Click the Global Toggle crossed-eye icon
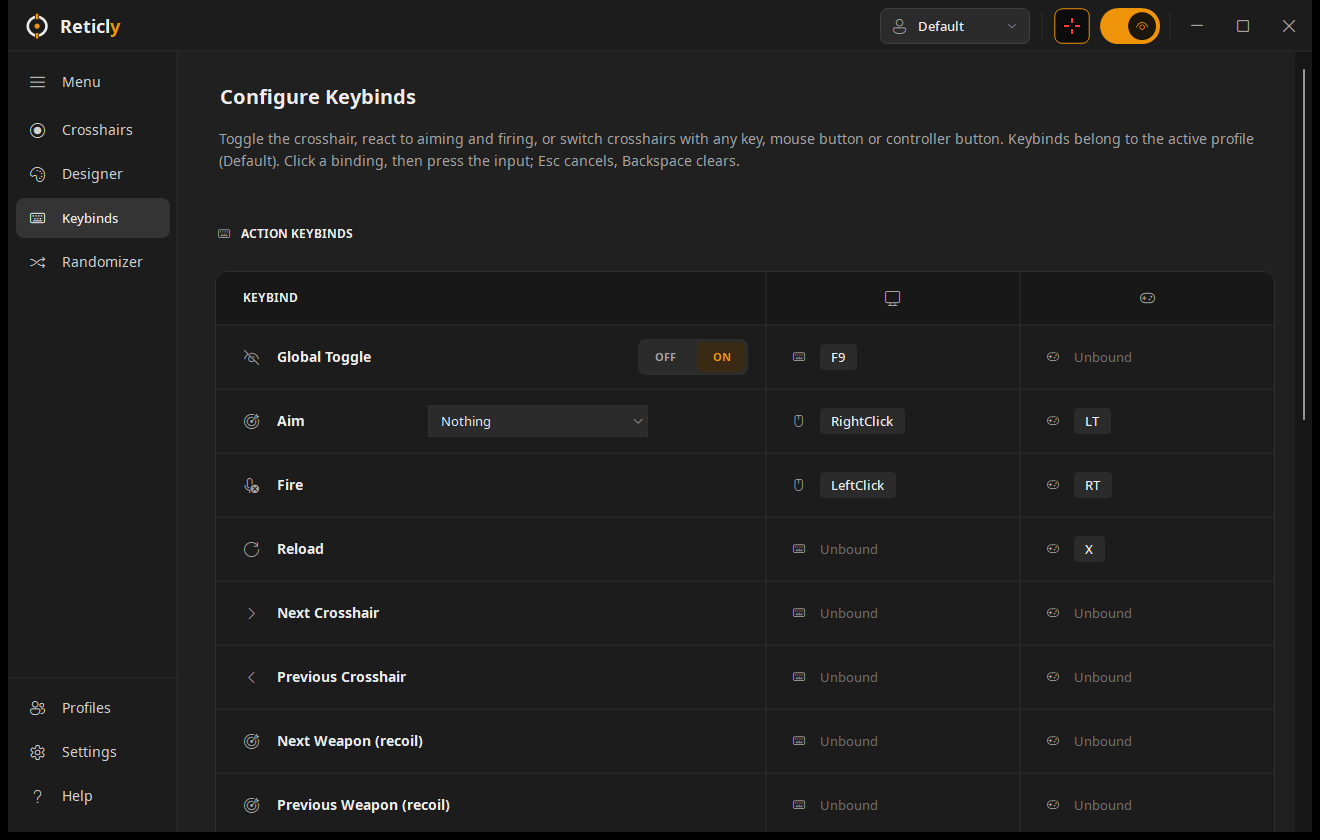The image size is (1320, 840). 252,357
